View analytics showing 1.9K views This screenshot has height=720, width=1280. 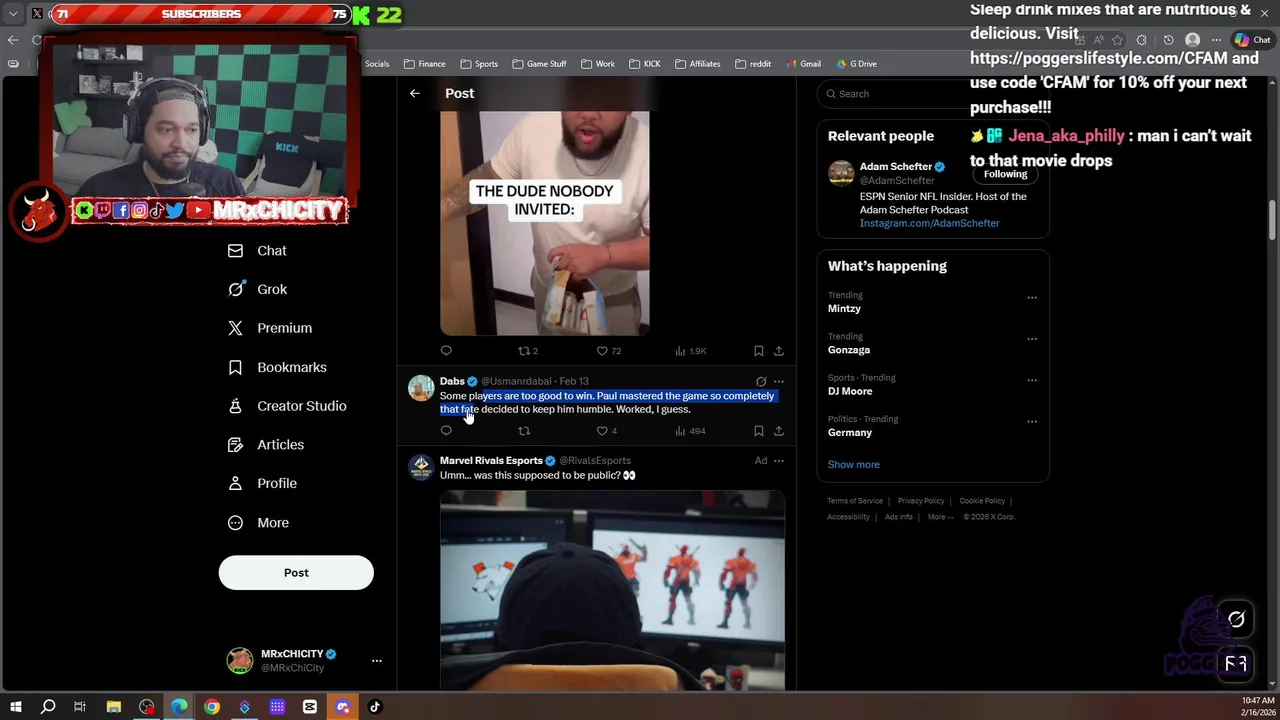691,351
